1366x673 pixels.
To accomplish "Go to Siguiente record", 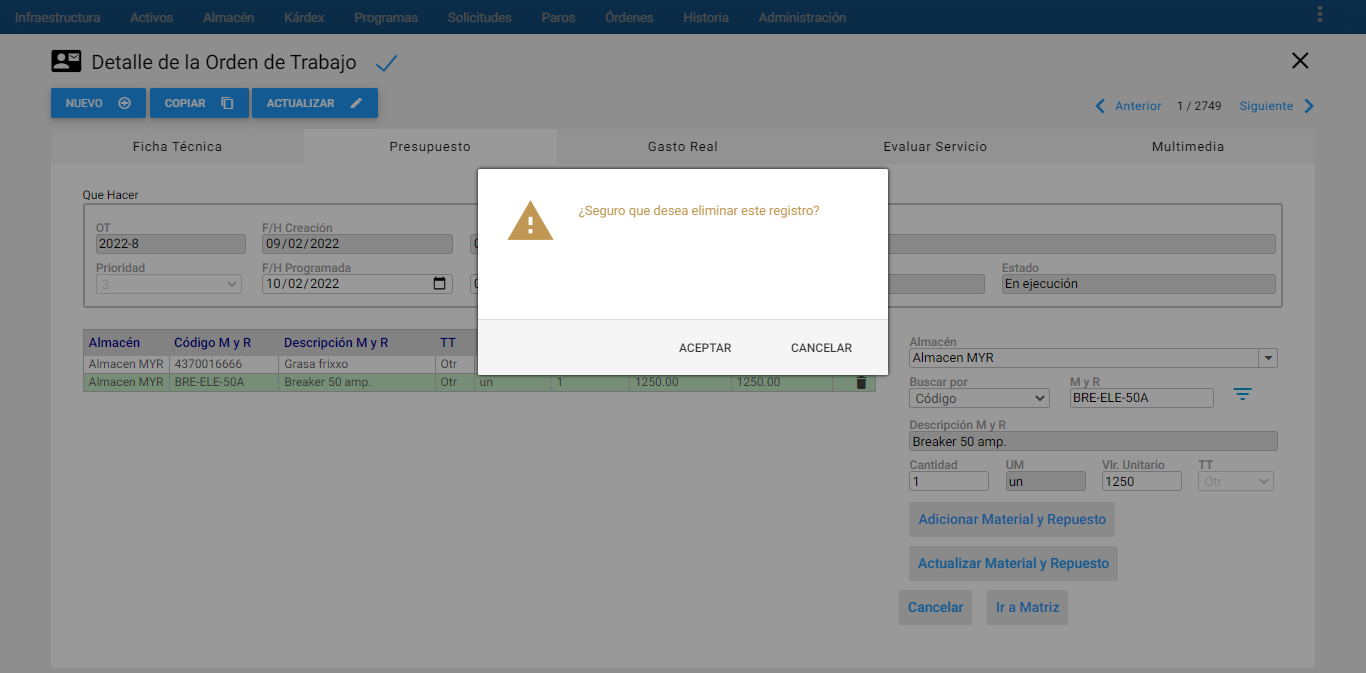I will point(1266,106).
